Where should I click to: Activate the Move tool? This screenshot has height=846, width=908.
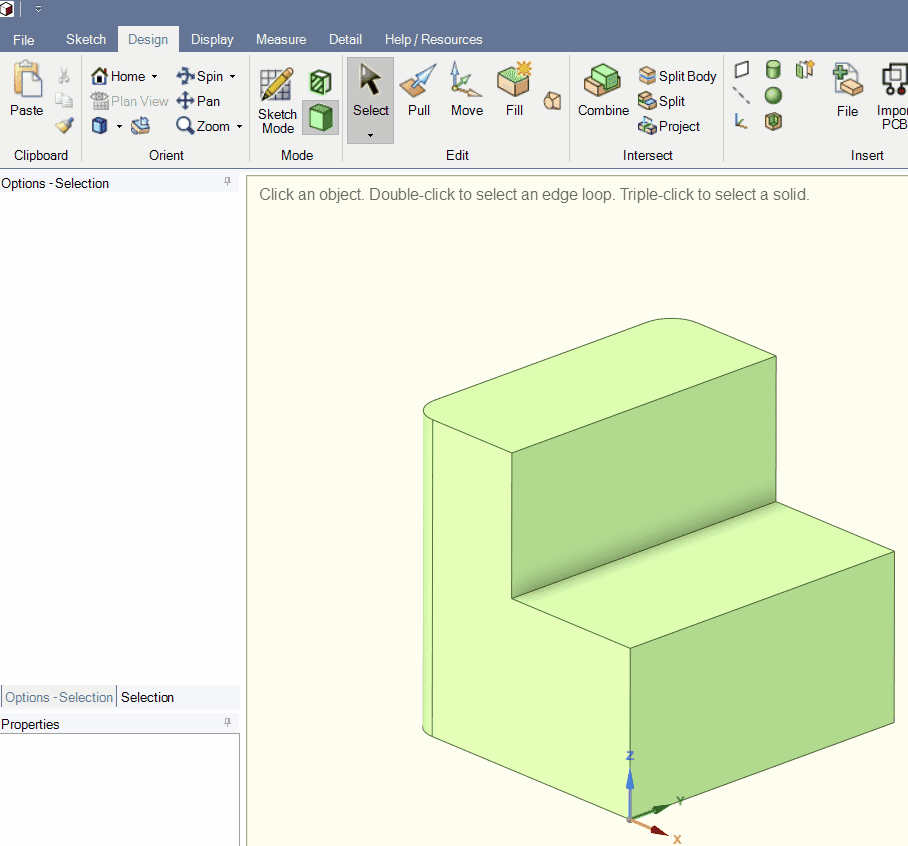tap(467, 89)
